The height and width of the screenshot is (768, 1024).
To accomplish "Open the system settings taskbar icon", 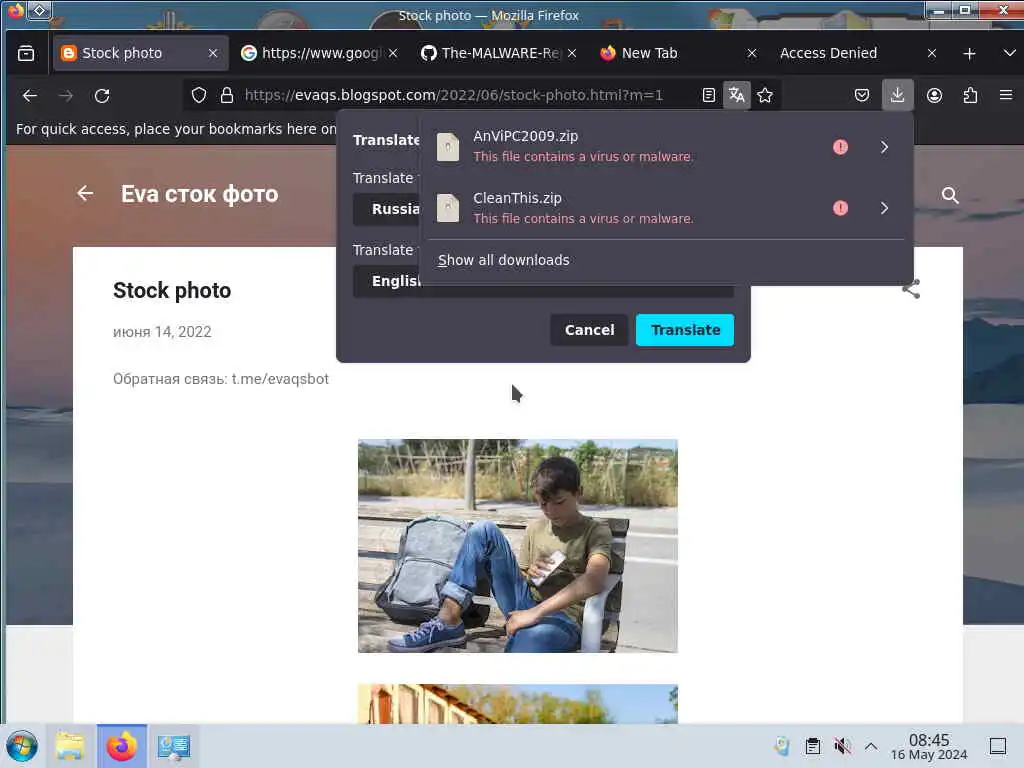I will [x=174, y=746].
